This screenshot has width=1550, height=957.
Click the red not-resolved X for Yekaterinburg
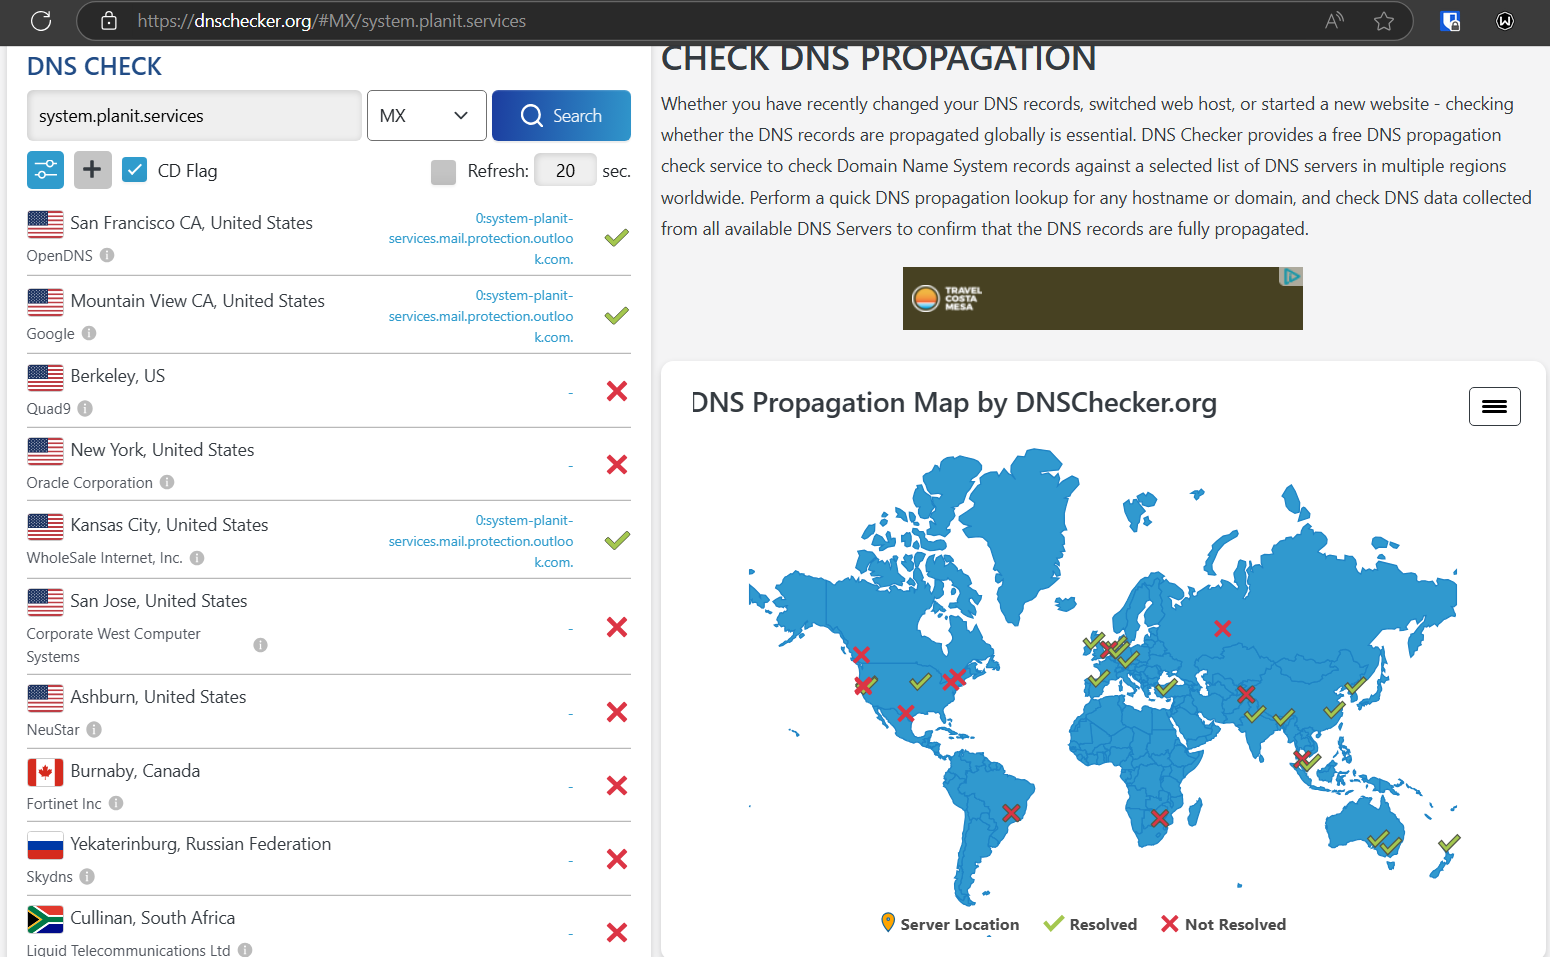click(x=617, y=859)
